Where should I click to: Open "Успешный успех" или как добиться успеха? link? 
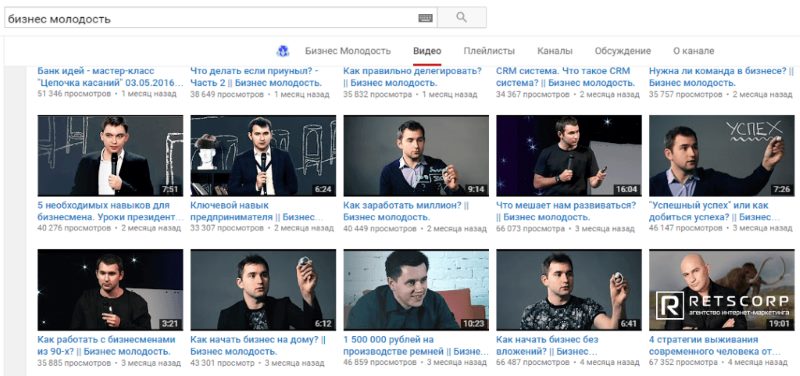(x=715, y=211)
